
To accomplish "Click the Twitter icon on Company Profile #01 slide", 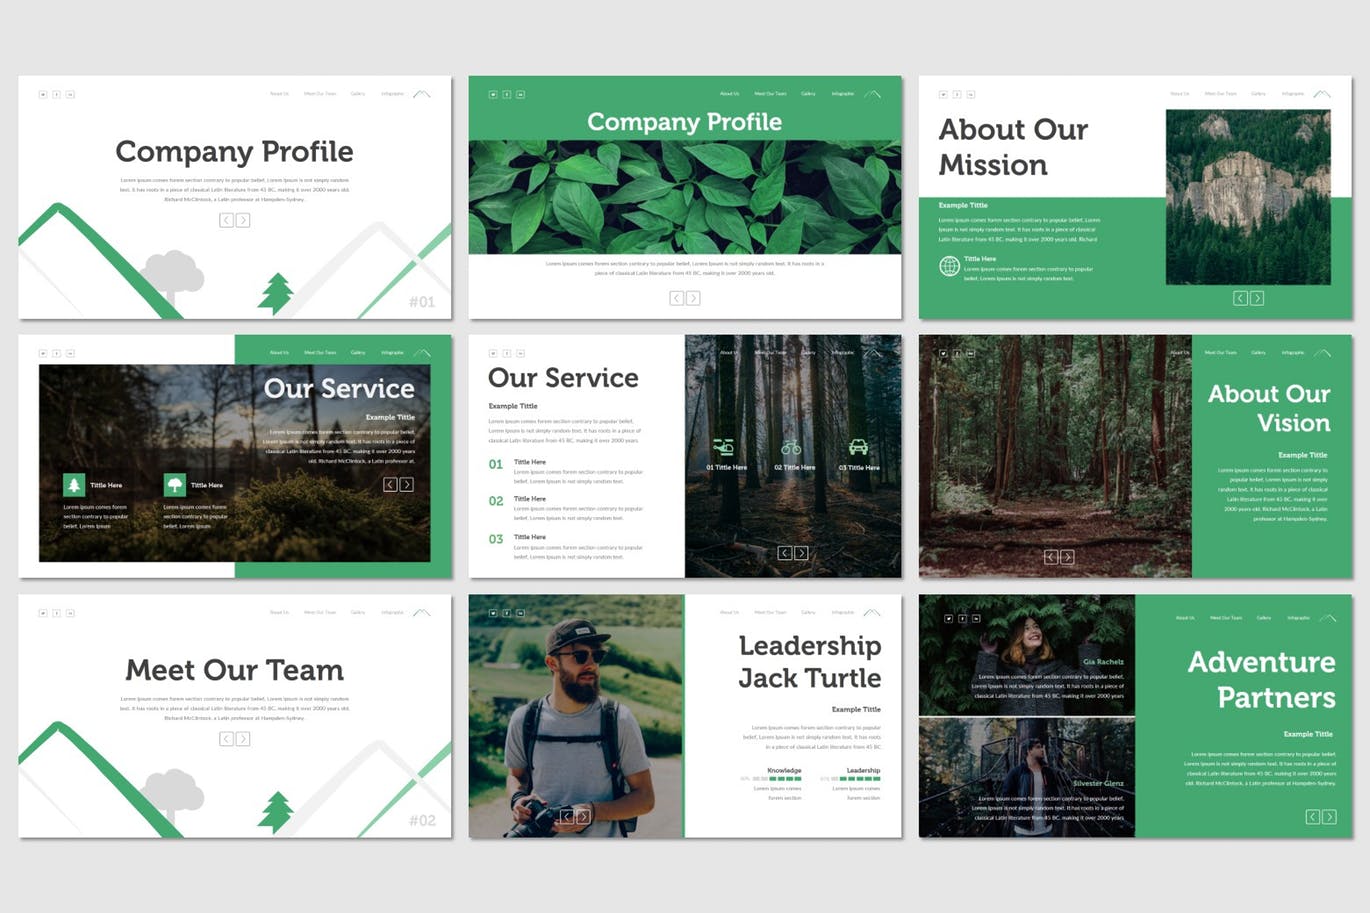I will click(x=43, y=94).
